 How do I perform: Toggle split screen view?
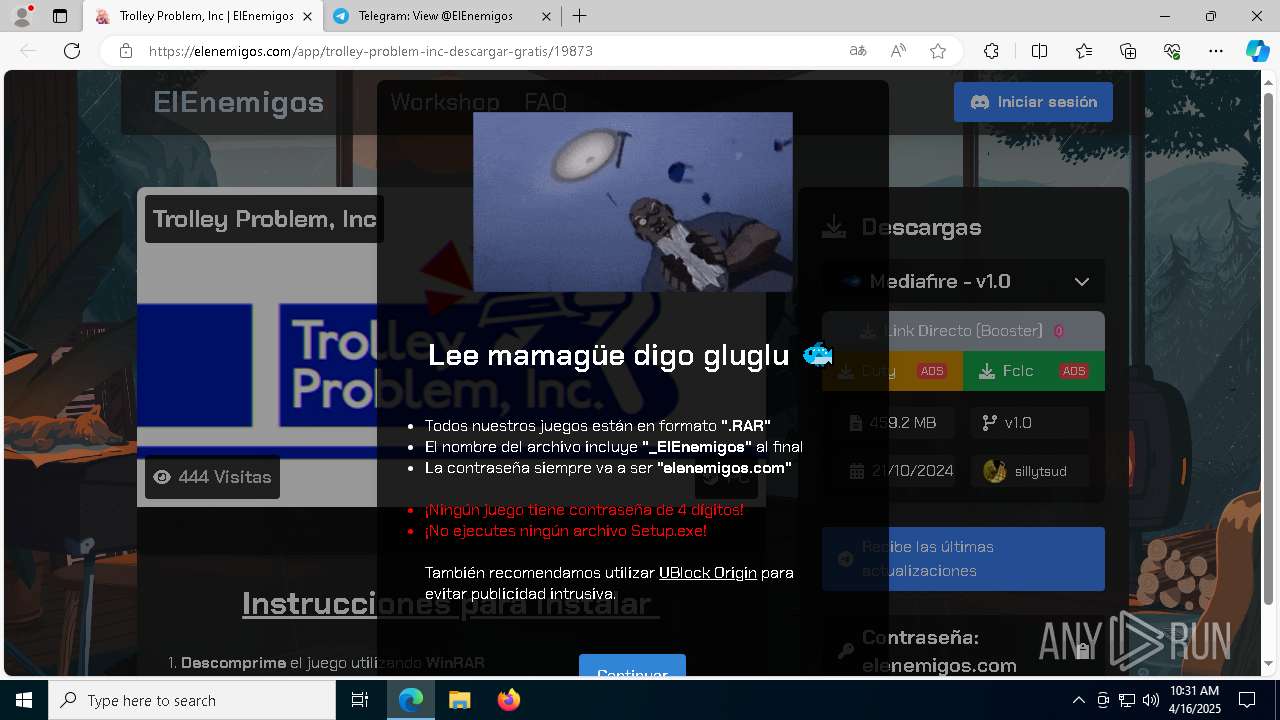click(1039, 51)
